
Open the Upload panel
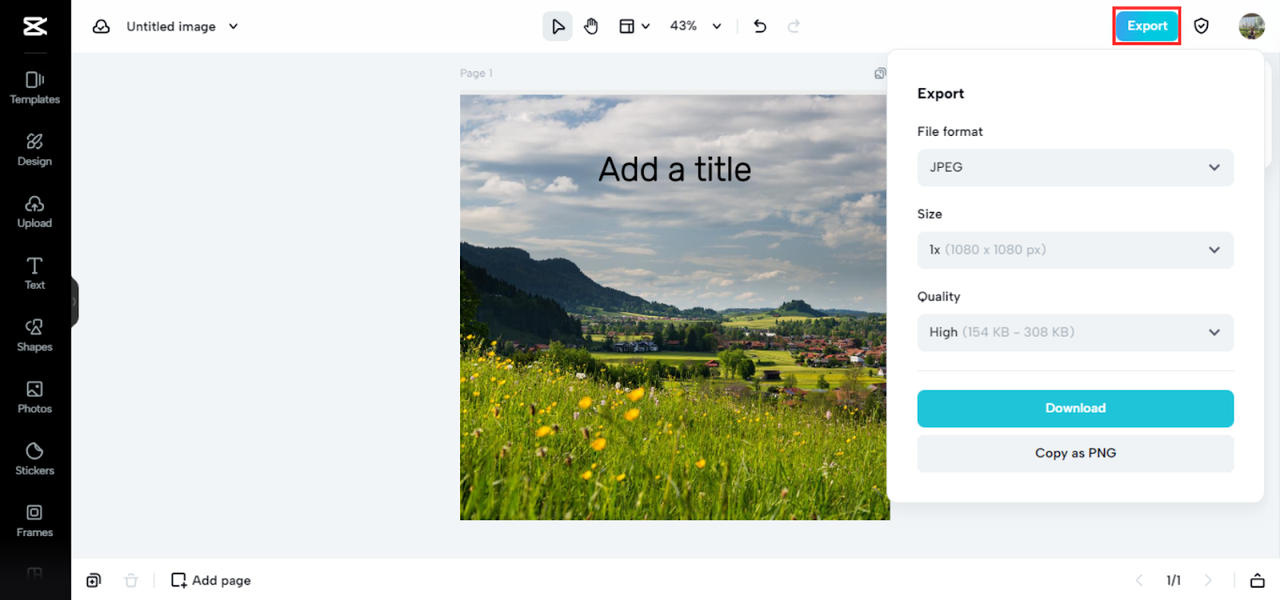click(35, 211)
